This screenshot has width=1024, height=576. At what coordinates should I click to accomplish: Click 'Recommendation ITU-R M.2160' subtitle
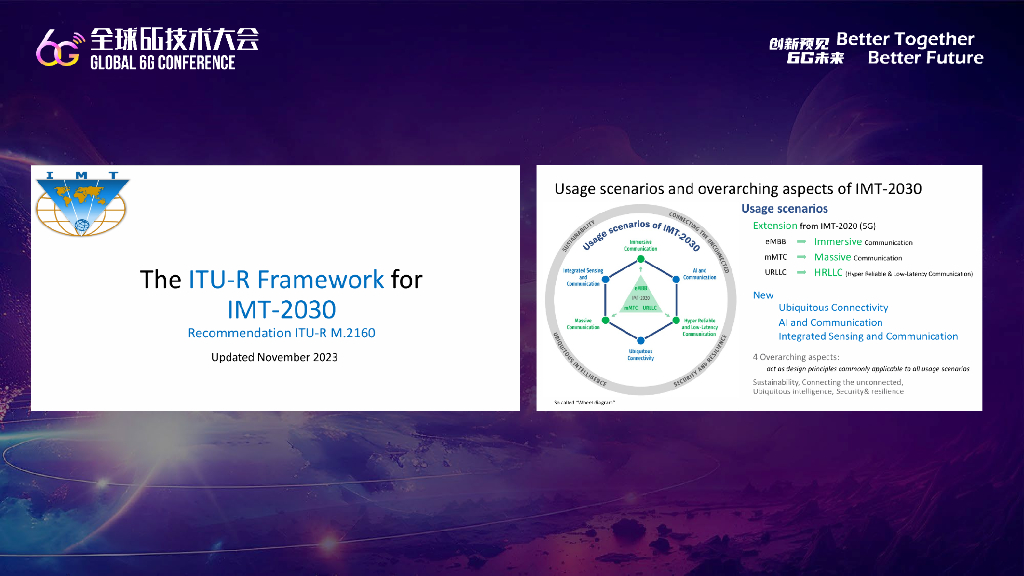coord(281,333)
